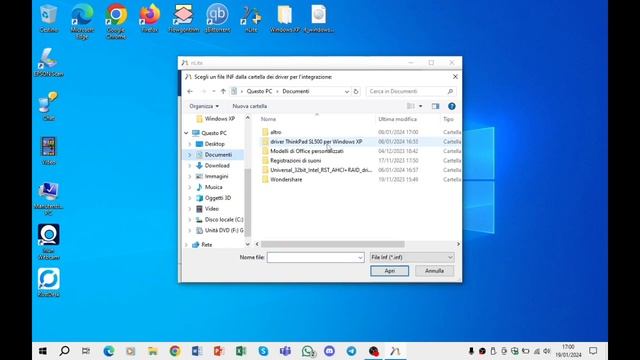
Task: Change view with the view icon
Action: coord(411,106)
